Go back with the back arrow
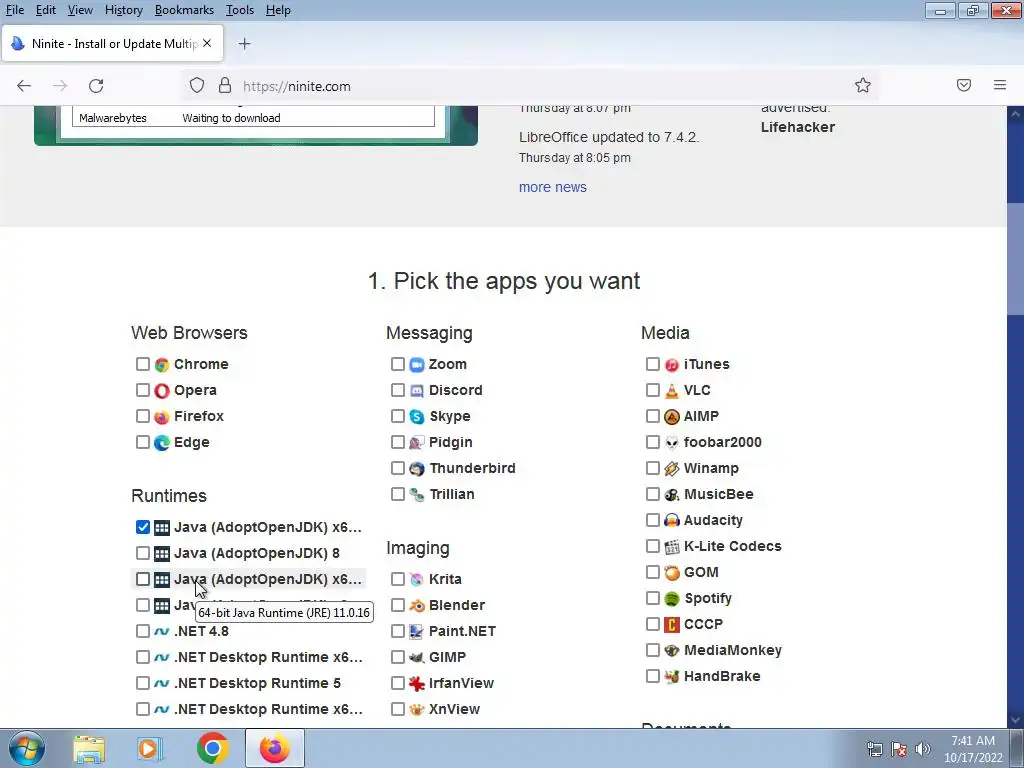Screen dimensions: 1024x768 [x=24, y=86]
